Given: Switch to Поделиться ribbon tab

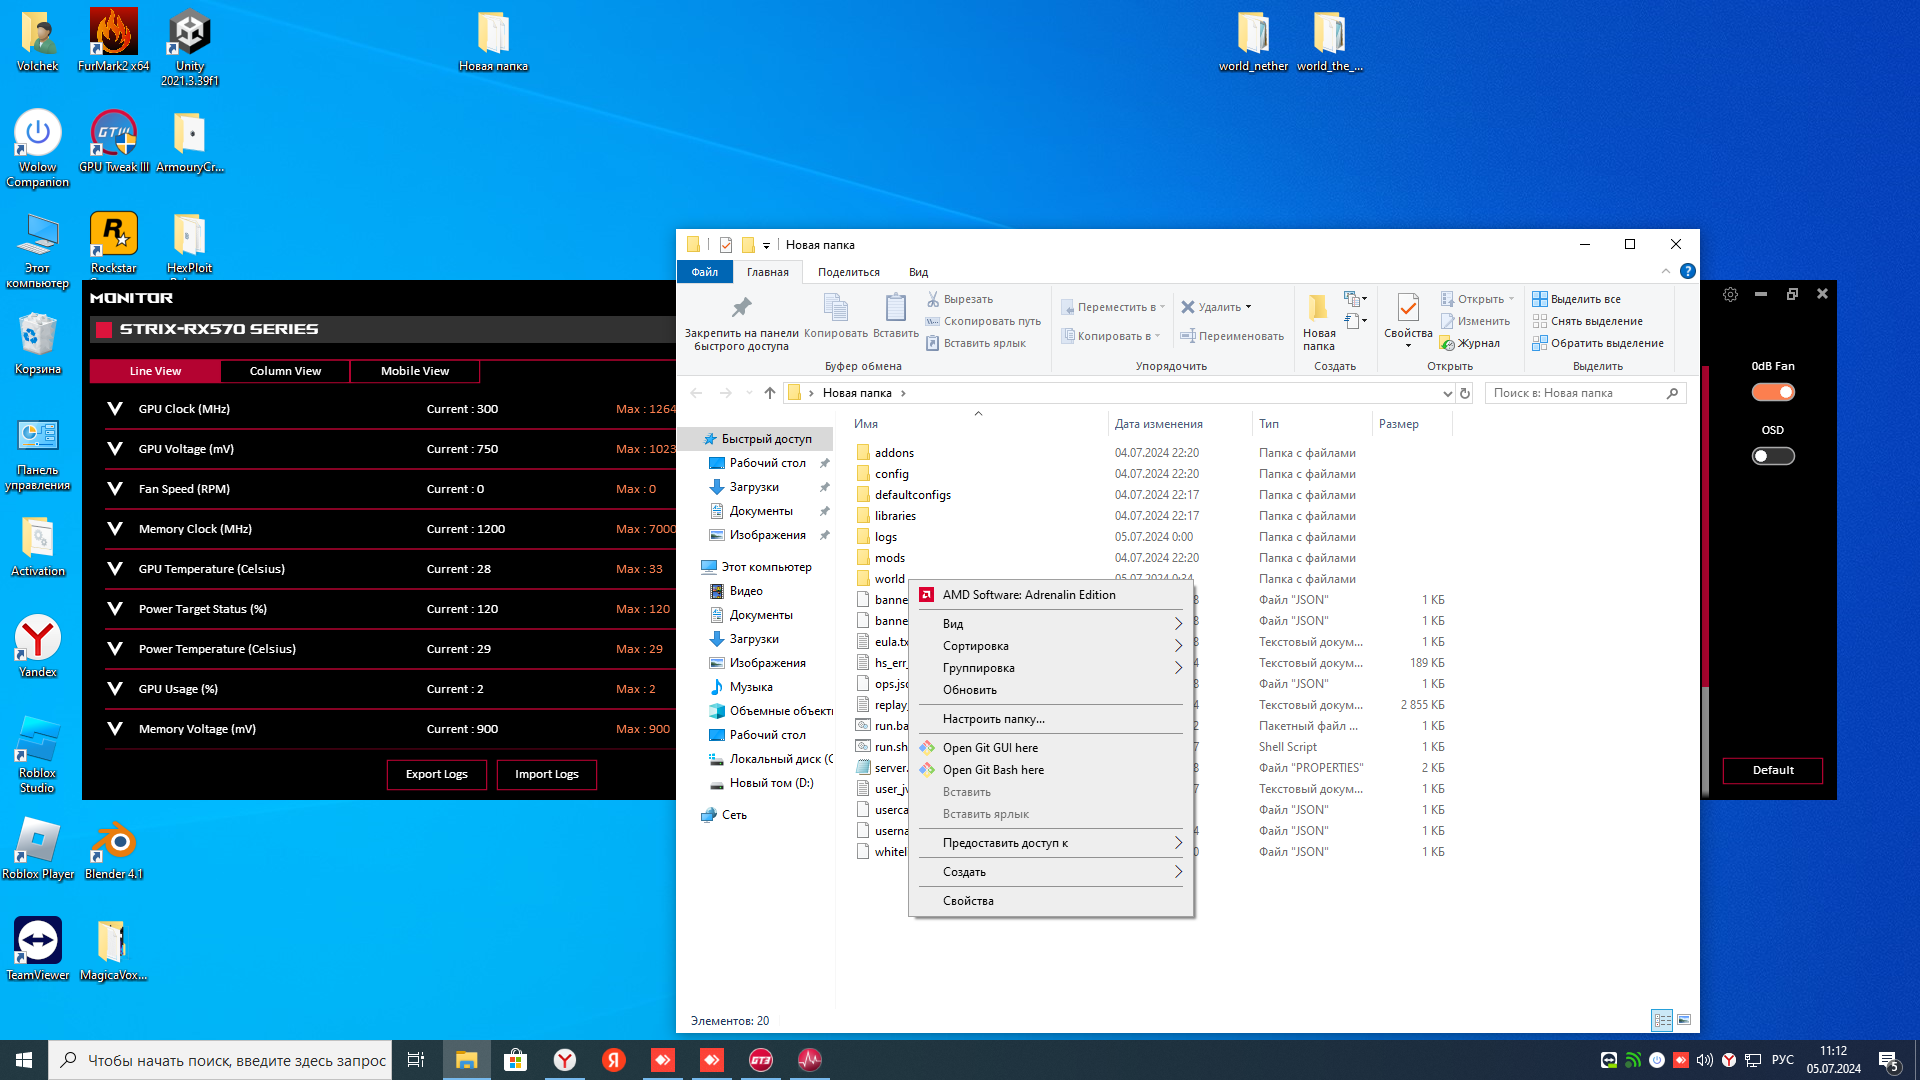Looking at the screenshot, I should 849,272.
